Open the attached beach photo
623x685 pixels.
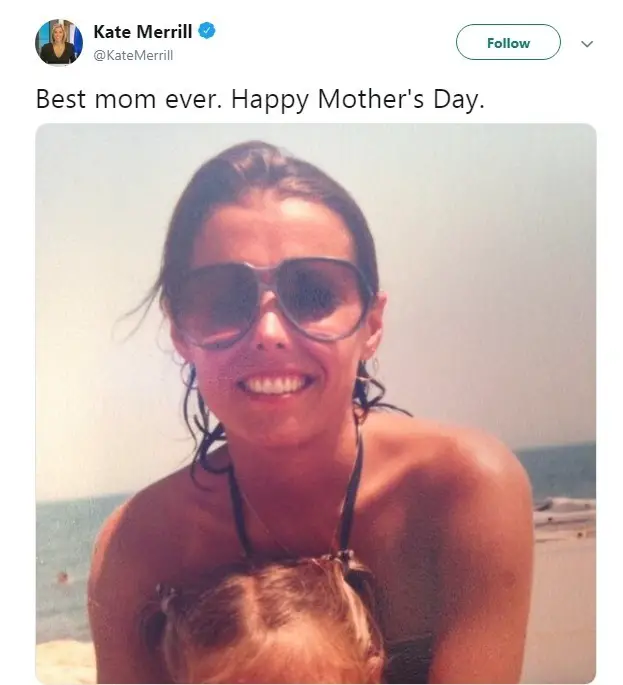coord(315,404)
